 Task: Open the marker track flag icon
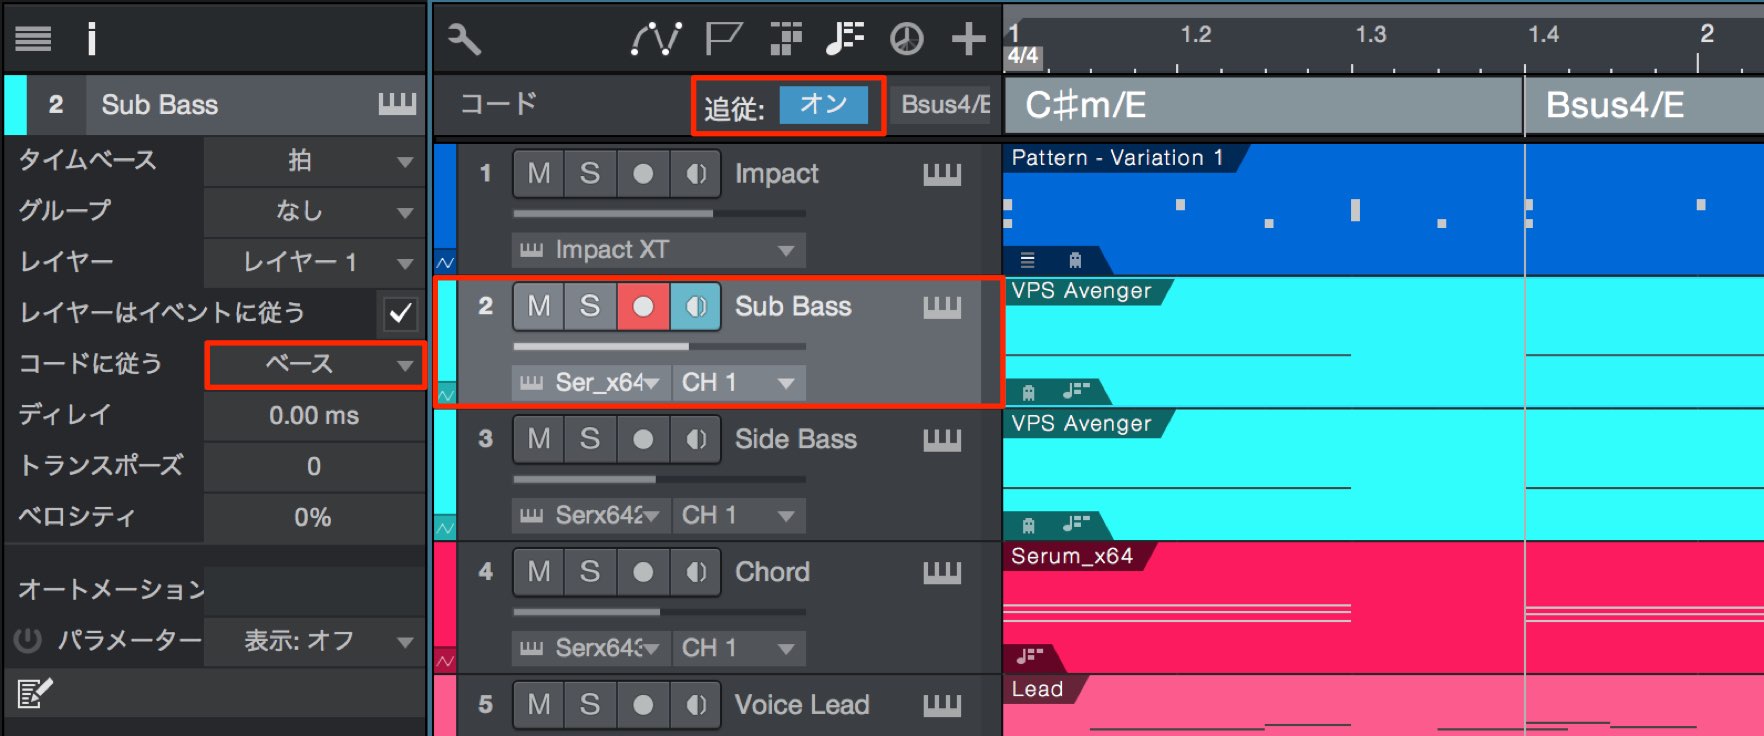723,39
